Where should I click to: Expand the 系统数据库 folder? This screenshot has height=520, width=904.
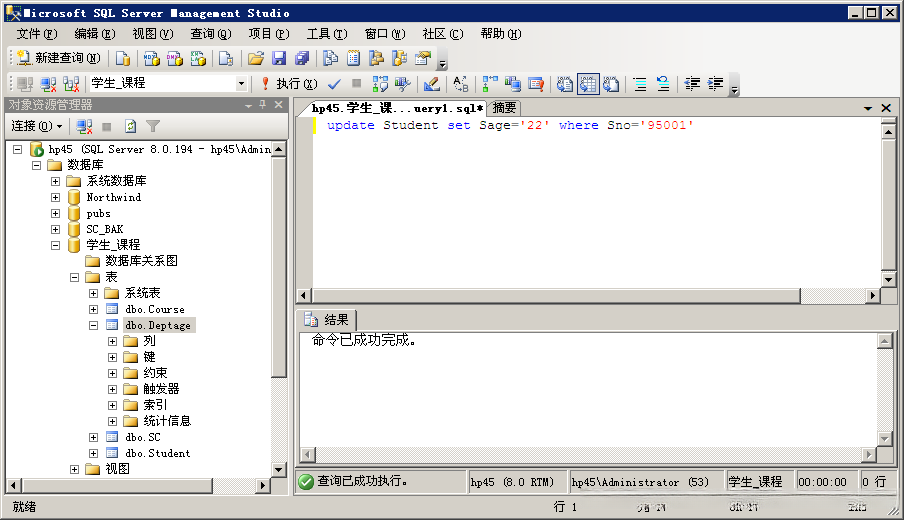(x=55, y=181)
